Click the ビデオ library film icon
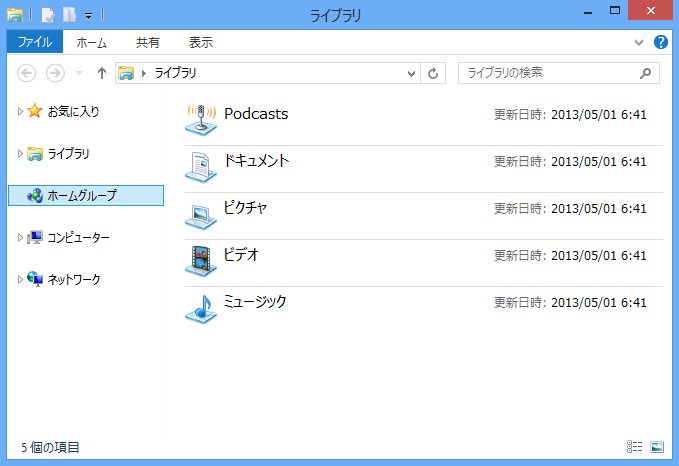Screen dimensions: 679x466 201,261
